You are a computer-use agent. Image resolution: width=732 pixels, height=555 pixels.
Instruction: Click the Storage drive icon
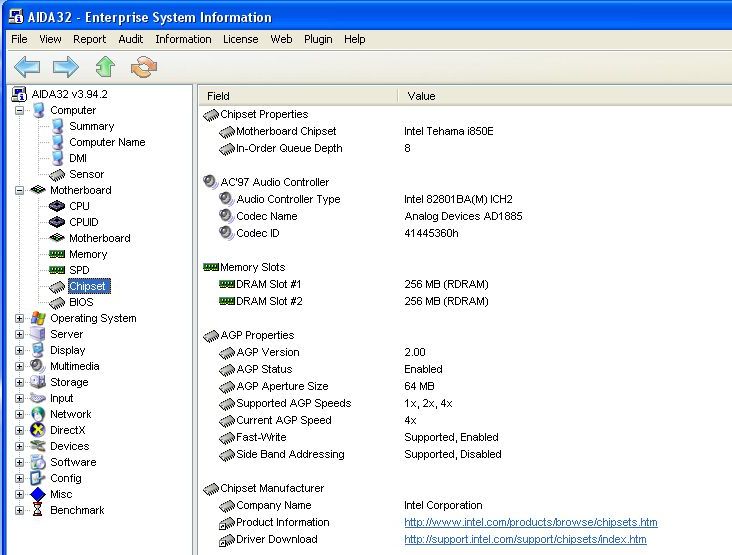point(37,382)
